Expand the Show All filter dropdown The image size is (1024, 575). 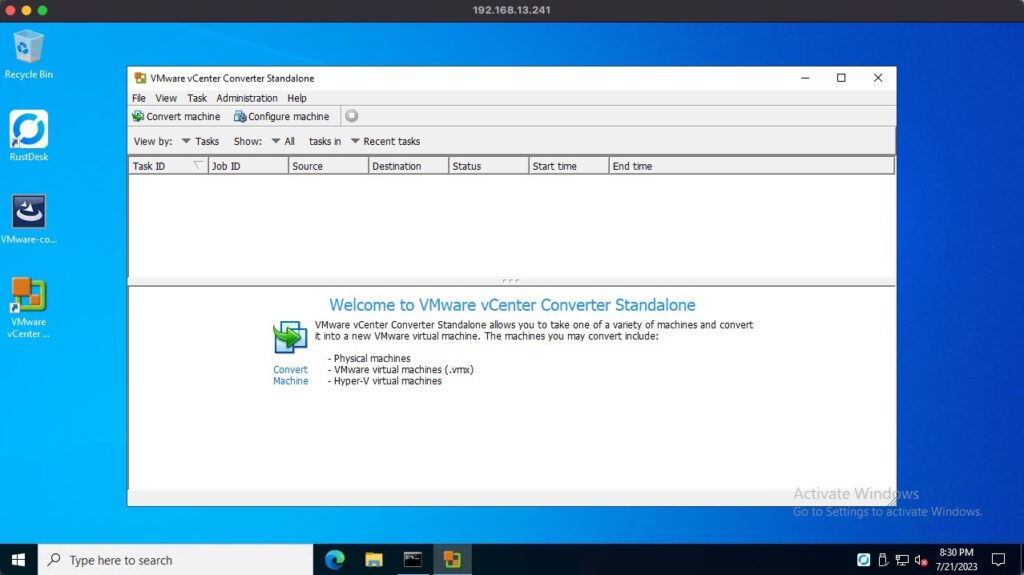[283, 141]
